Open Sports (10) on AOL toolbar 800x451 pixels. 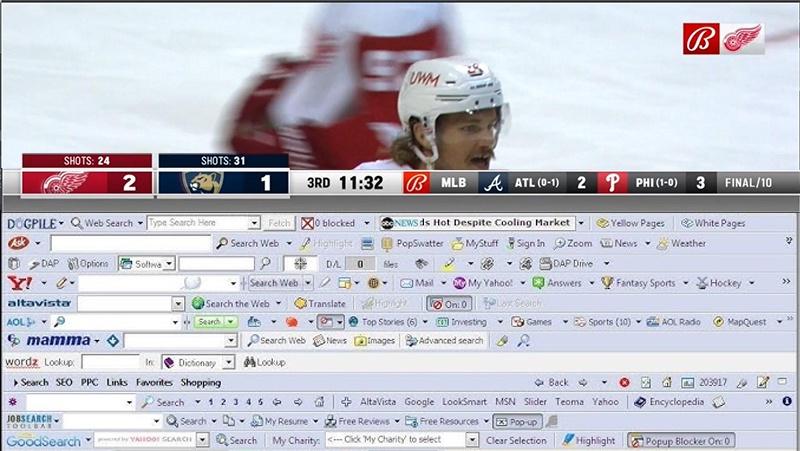pyautogui.click(x=603, y=322)
